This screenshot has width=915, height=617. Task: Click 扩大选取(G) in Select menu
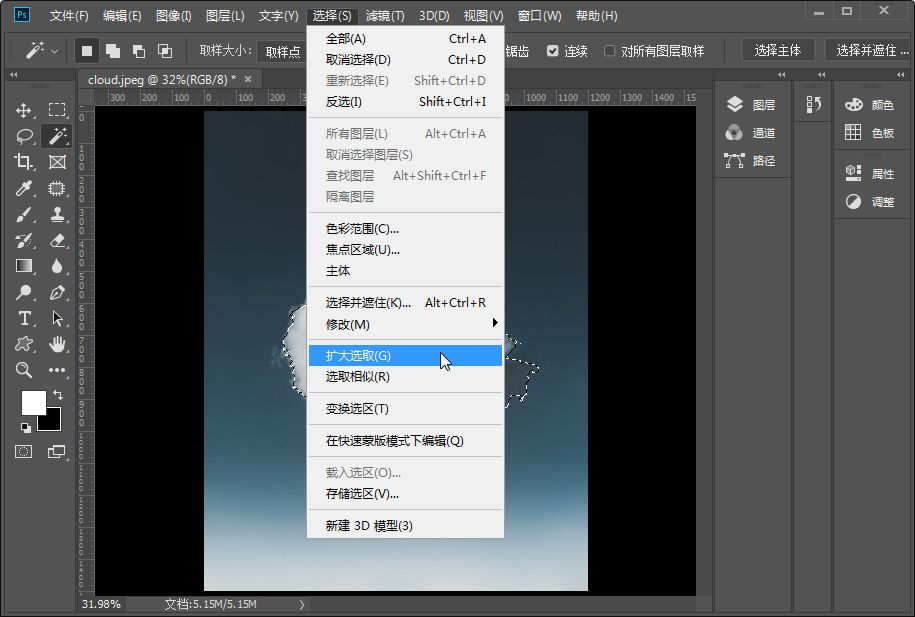[x=405, y=355]
